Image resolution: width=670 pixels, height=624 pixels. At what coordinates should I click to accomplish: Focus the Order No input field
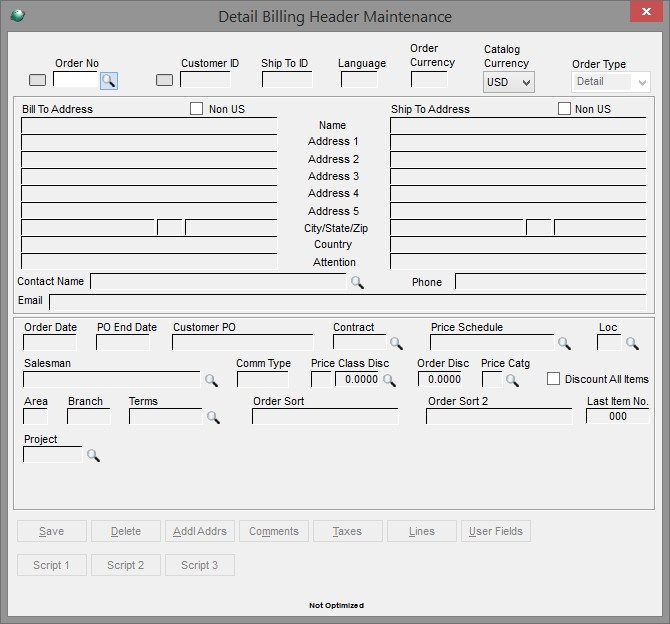click(76, 79)
